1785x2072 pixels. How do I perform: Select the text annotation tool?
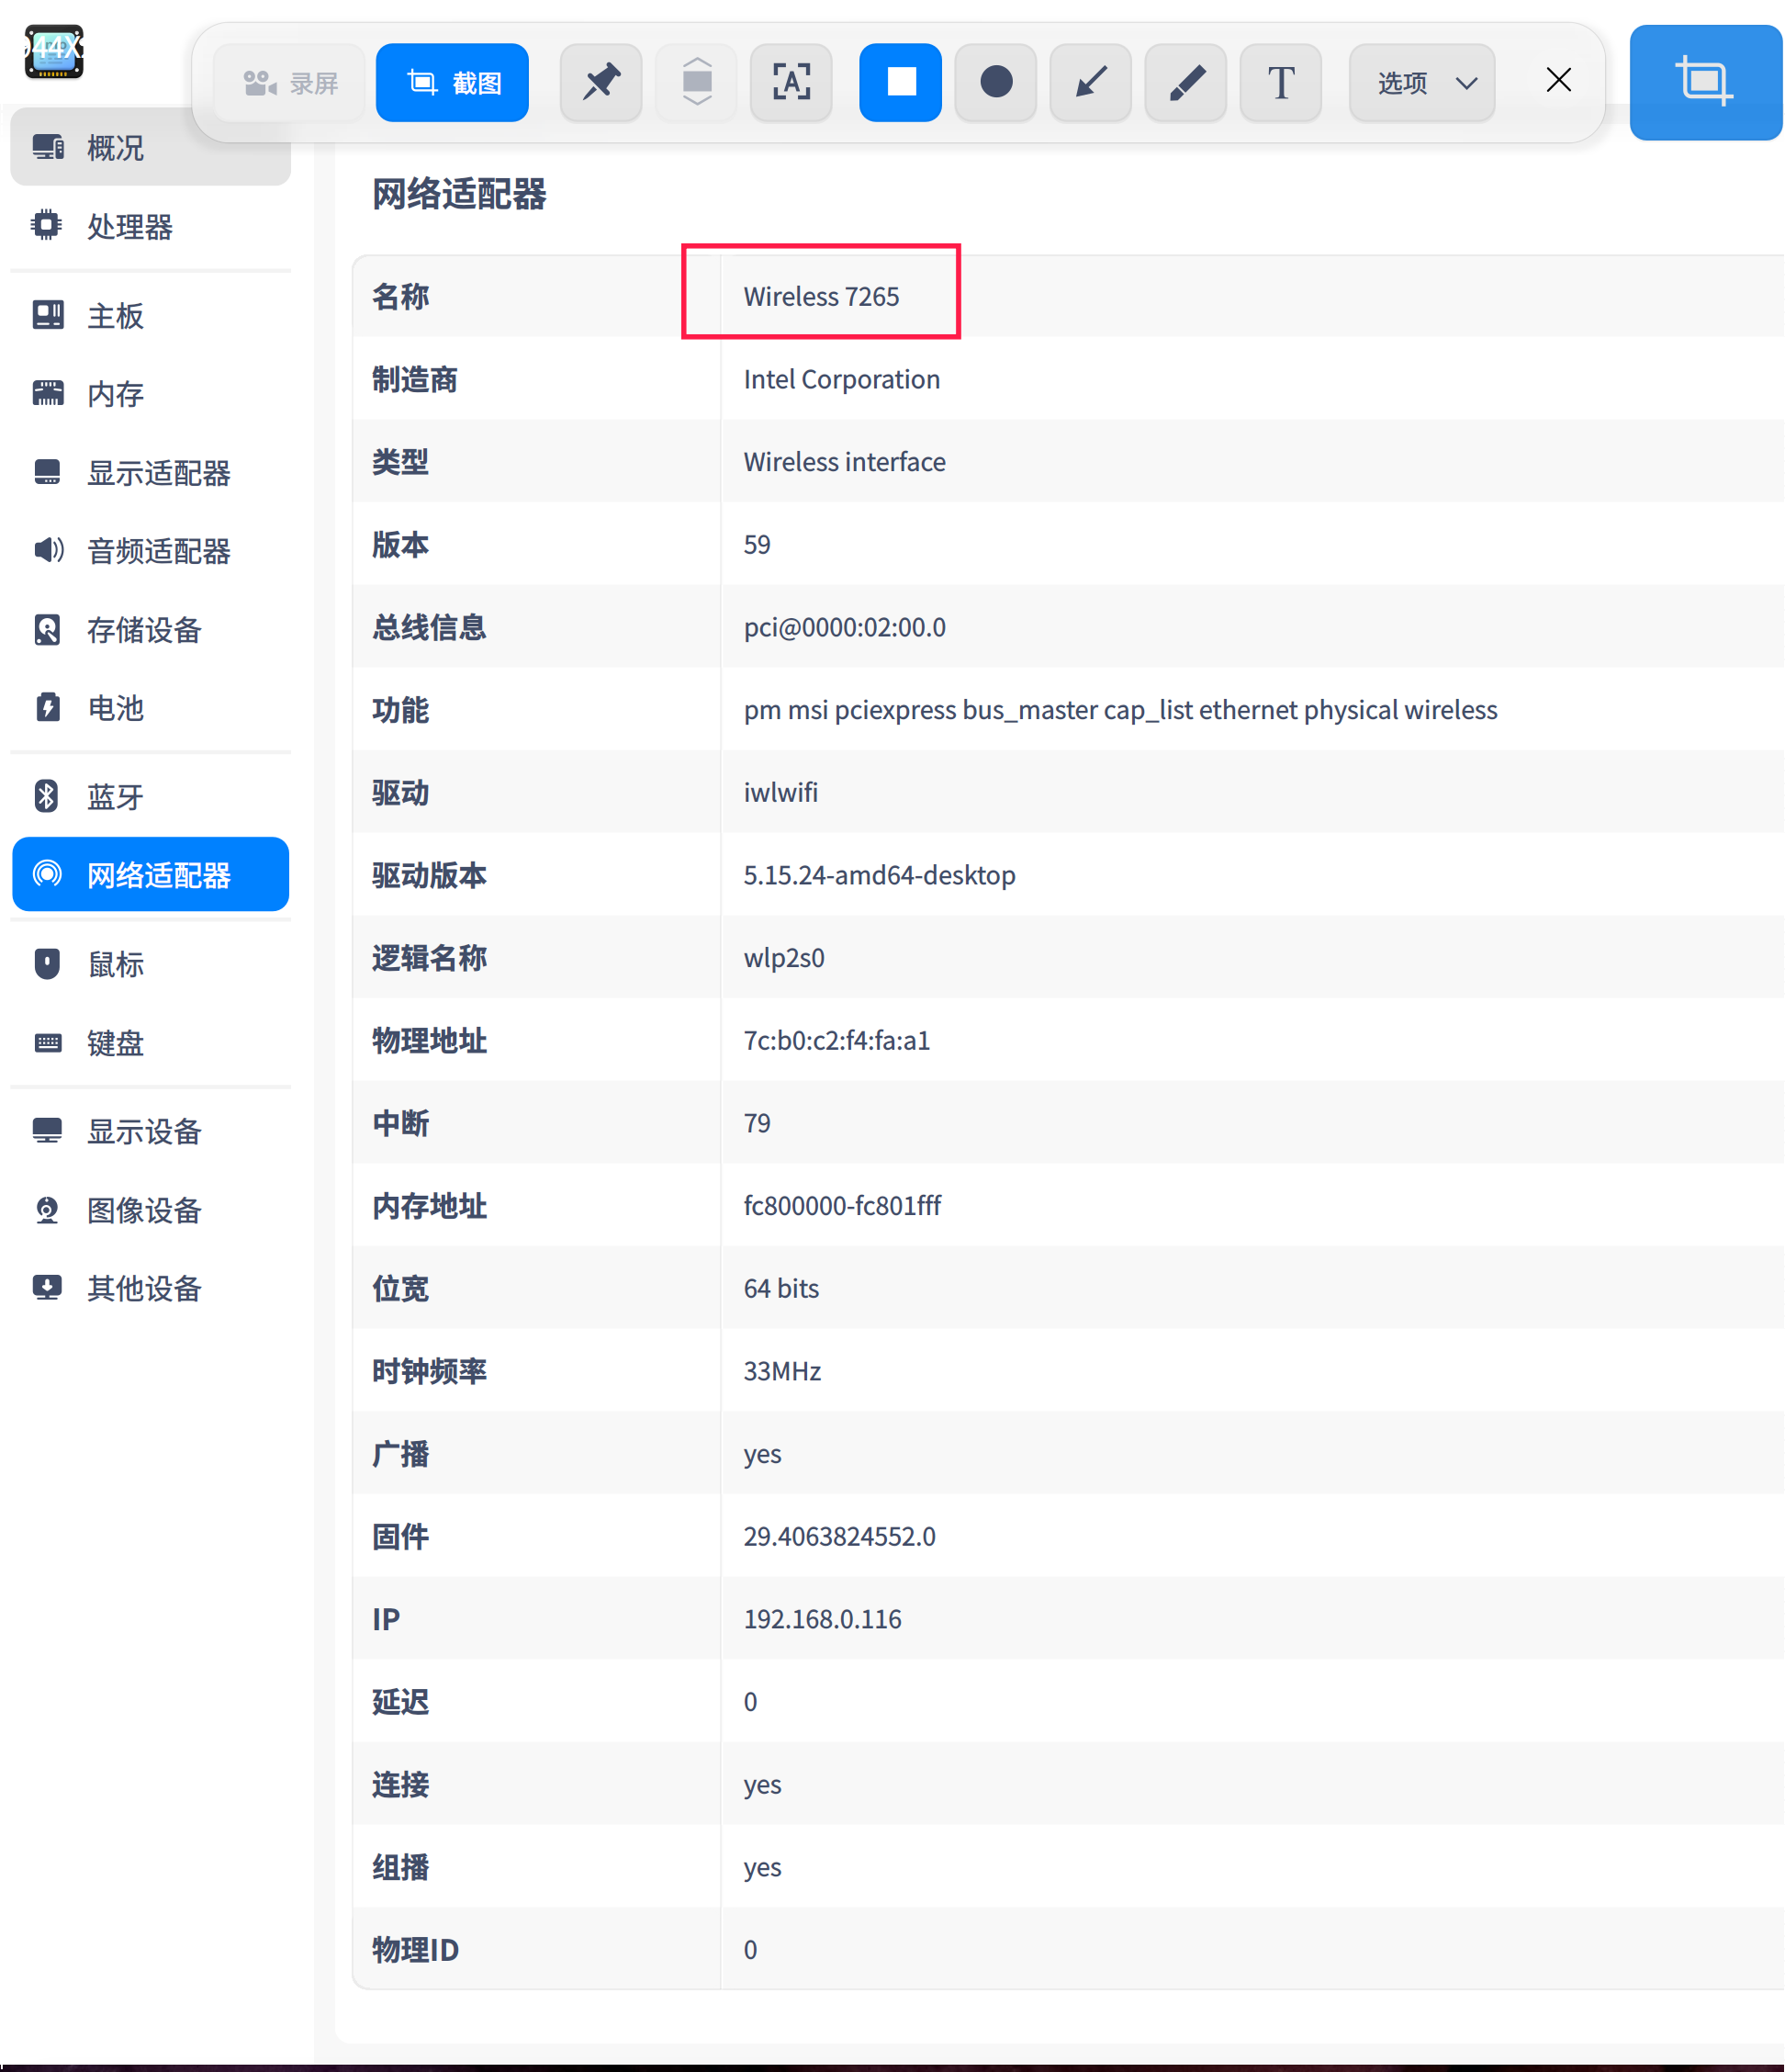(x=1279, y=82)
